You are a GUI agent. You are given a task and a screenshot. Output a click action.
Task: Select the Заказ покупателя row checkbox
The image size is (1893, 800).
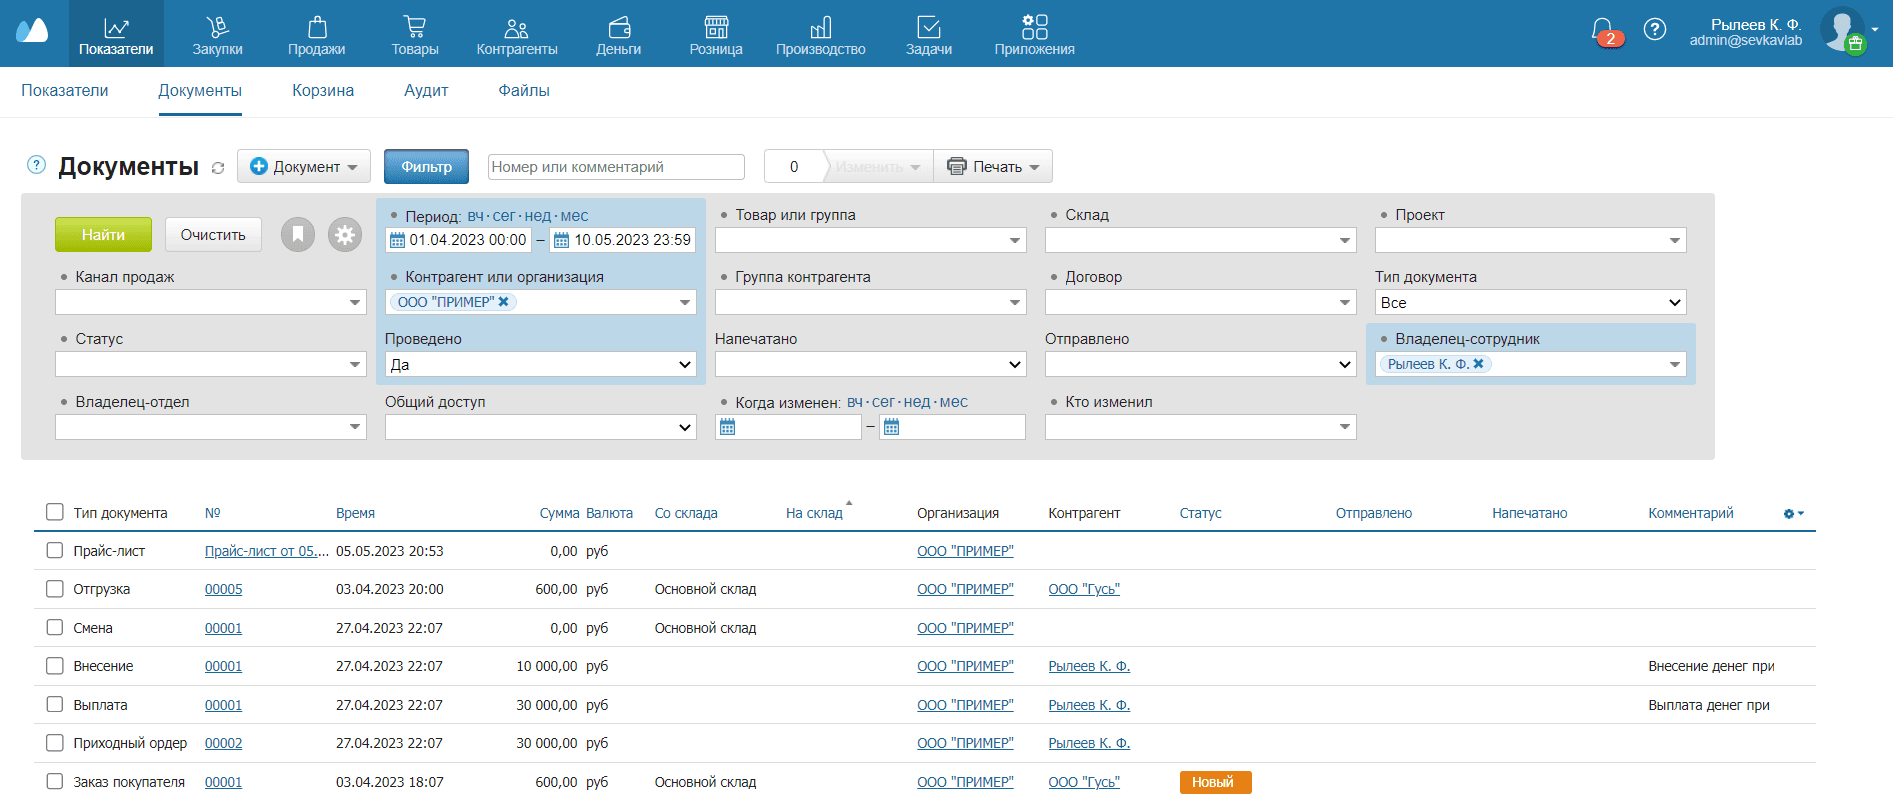(x=55, y=782)
